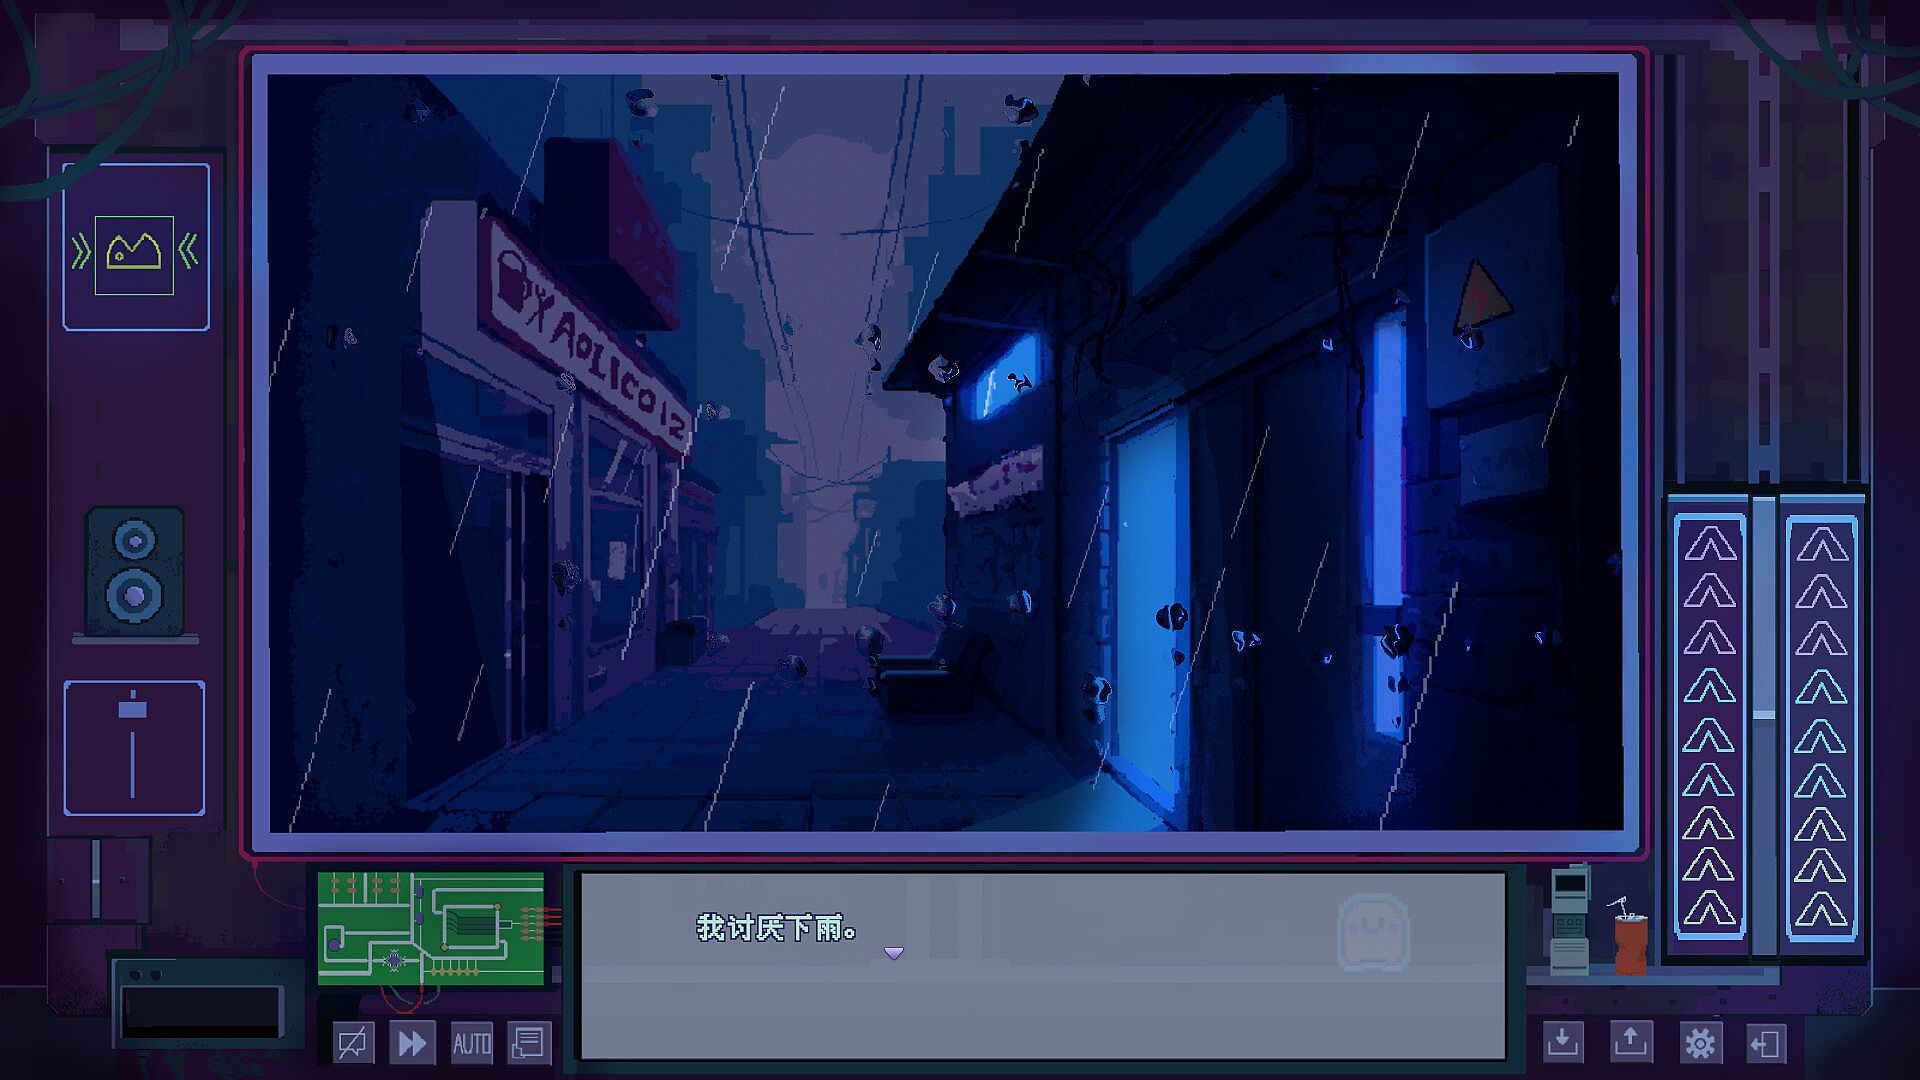Hide the dialogue text box

353,1044
